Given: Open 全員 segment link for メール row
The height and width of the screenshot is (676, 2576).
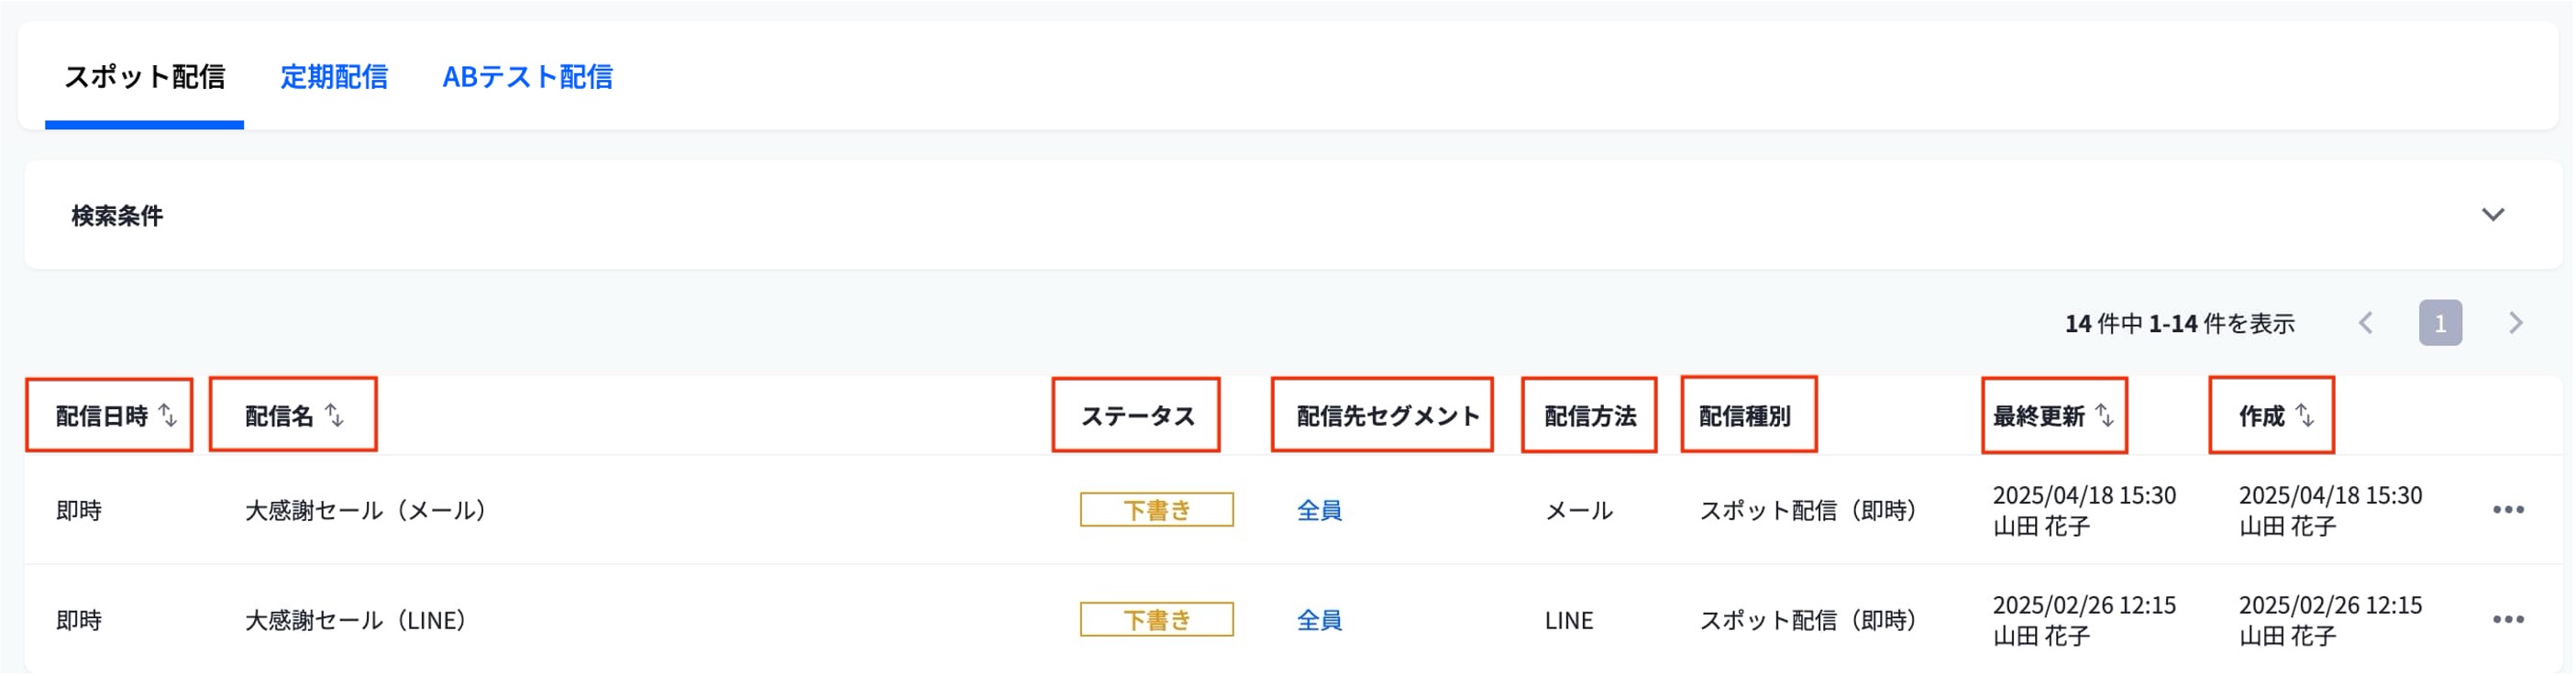Looking at the screenshot, I should [x=1319, y=511].
